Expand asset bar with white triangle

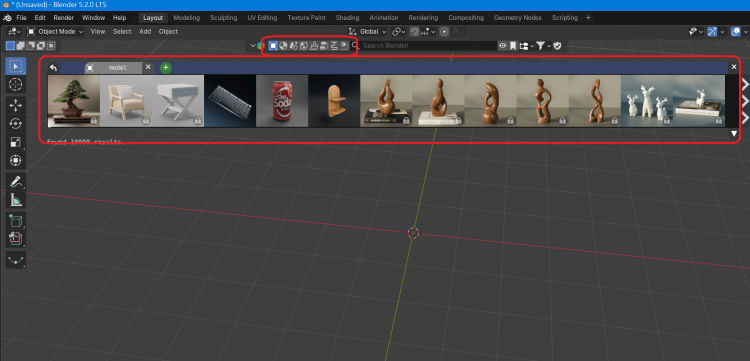(734, 134)
